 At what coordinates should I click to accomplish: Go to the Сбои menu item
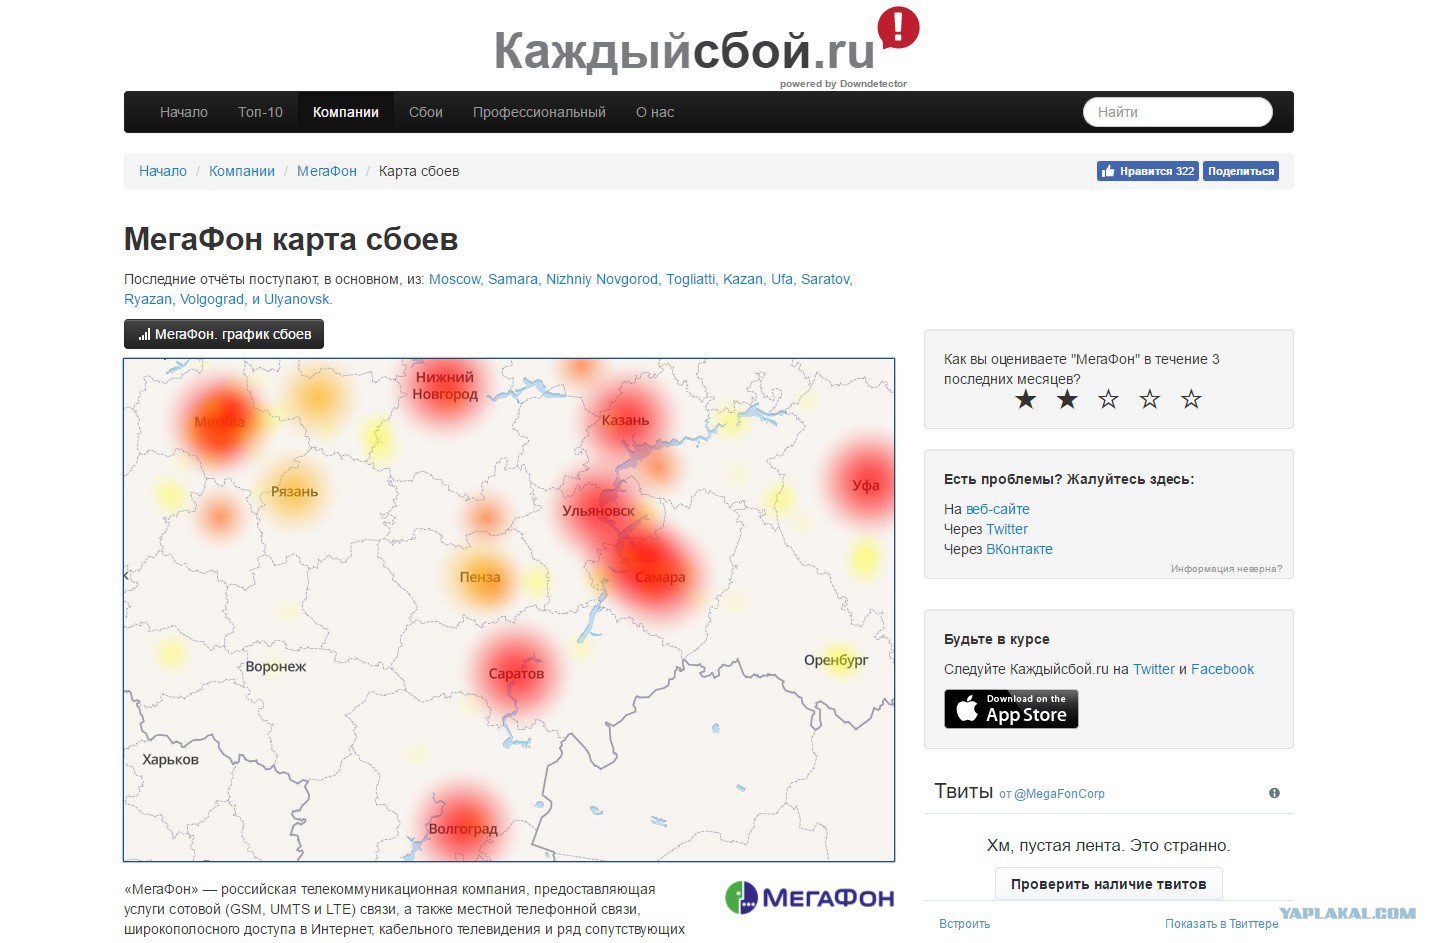(426, 112)
